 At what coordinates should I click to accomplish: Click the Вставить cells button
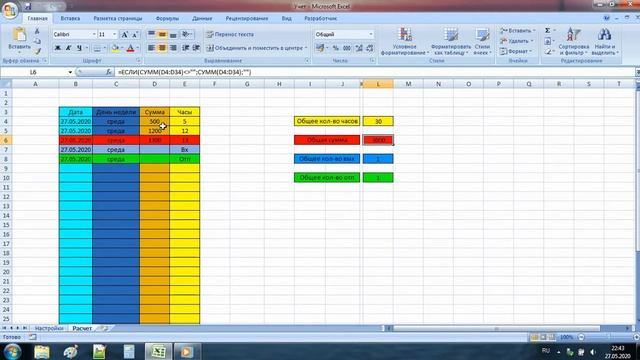[x=518, y=31]
